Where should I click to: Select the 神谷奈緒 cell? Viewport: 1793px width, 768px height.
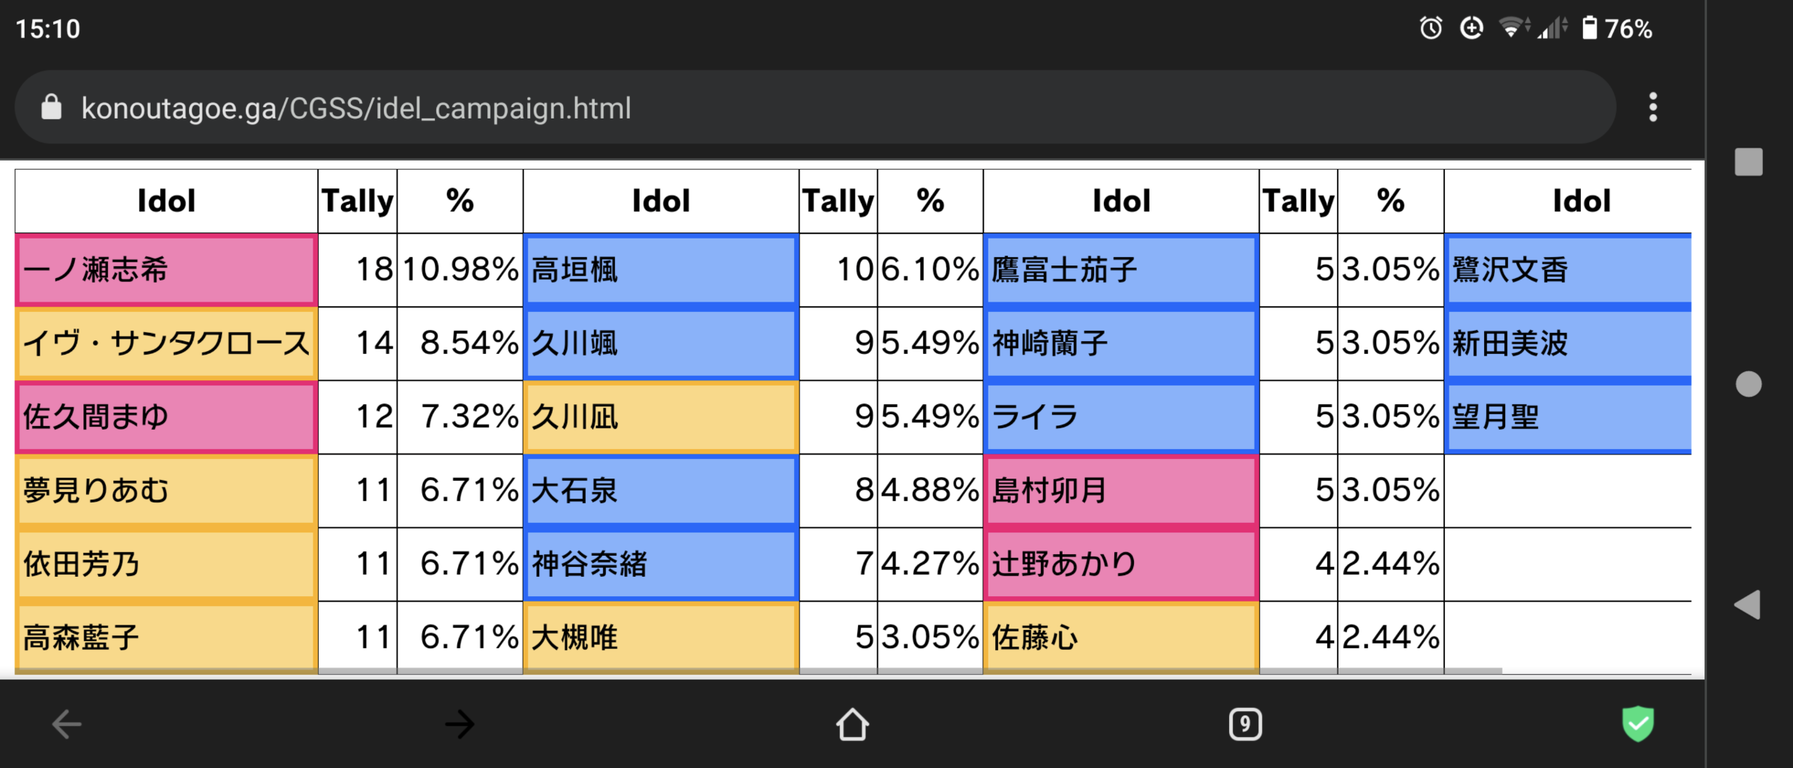(x=661, y=564)
